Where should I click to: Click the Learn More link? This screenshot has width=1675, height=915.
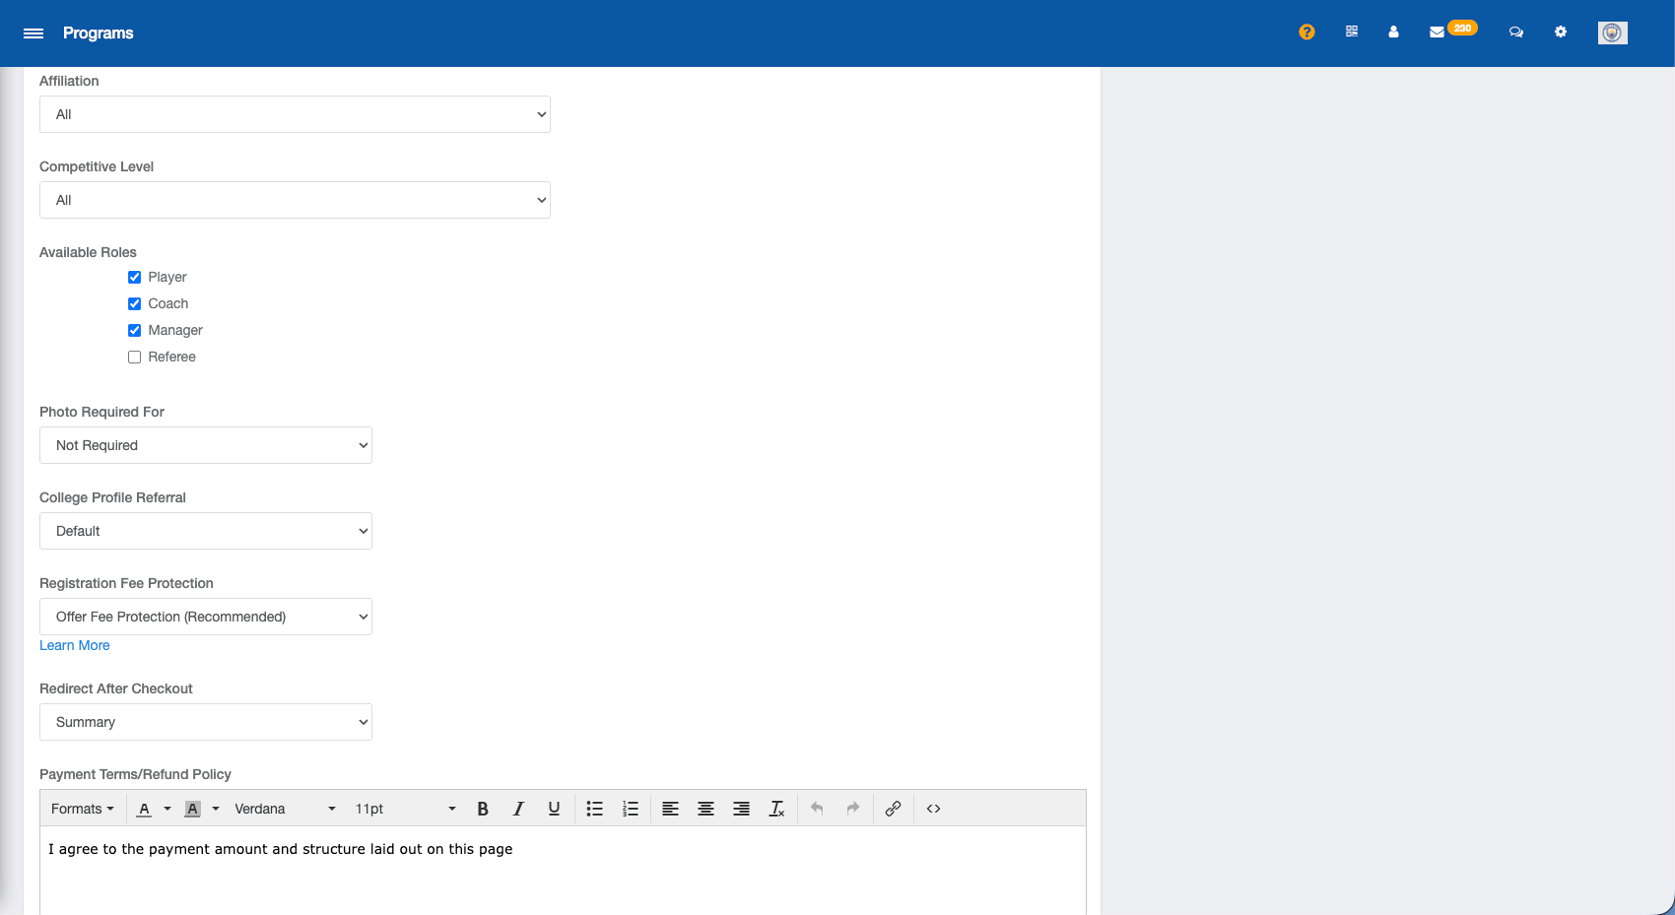click(x=74, y=646)
